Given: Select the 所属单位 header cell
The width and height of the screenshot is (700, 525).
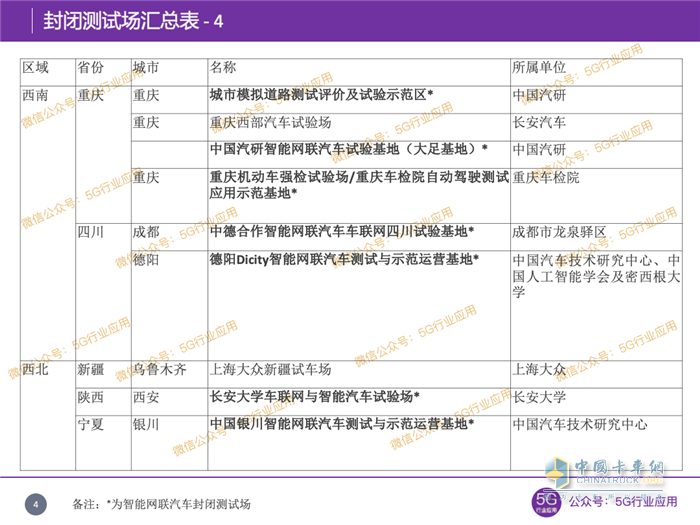Looking at the screenshot, I should (596, 72).
